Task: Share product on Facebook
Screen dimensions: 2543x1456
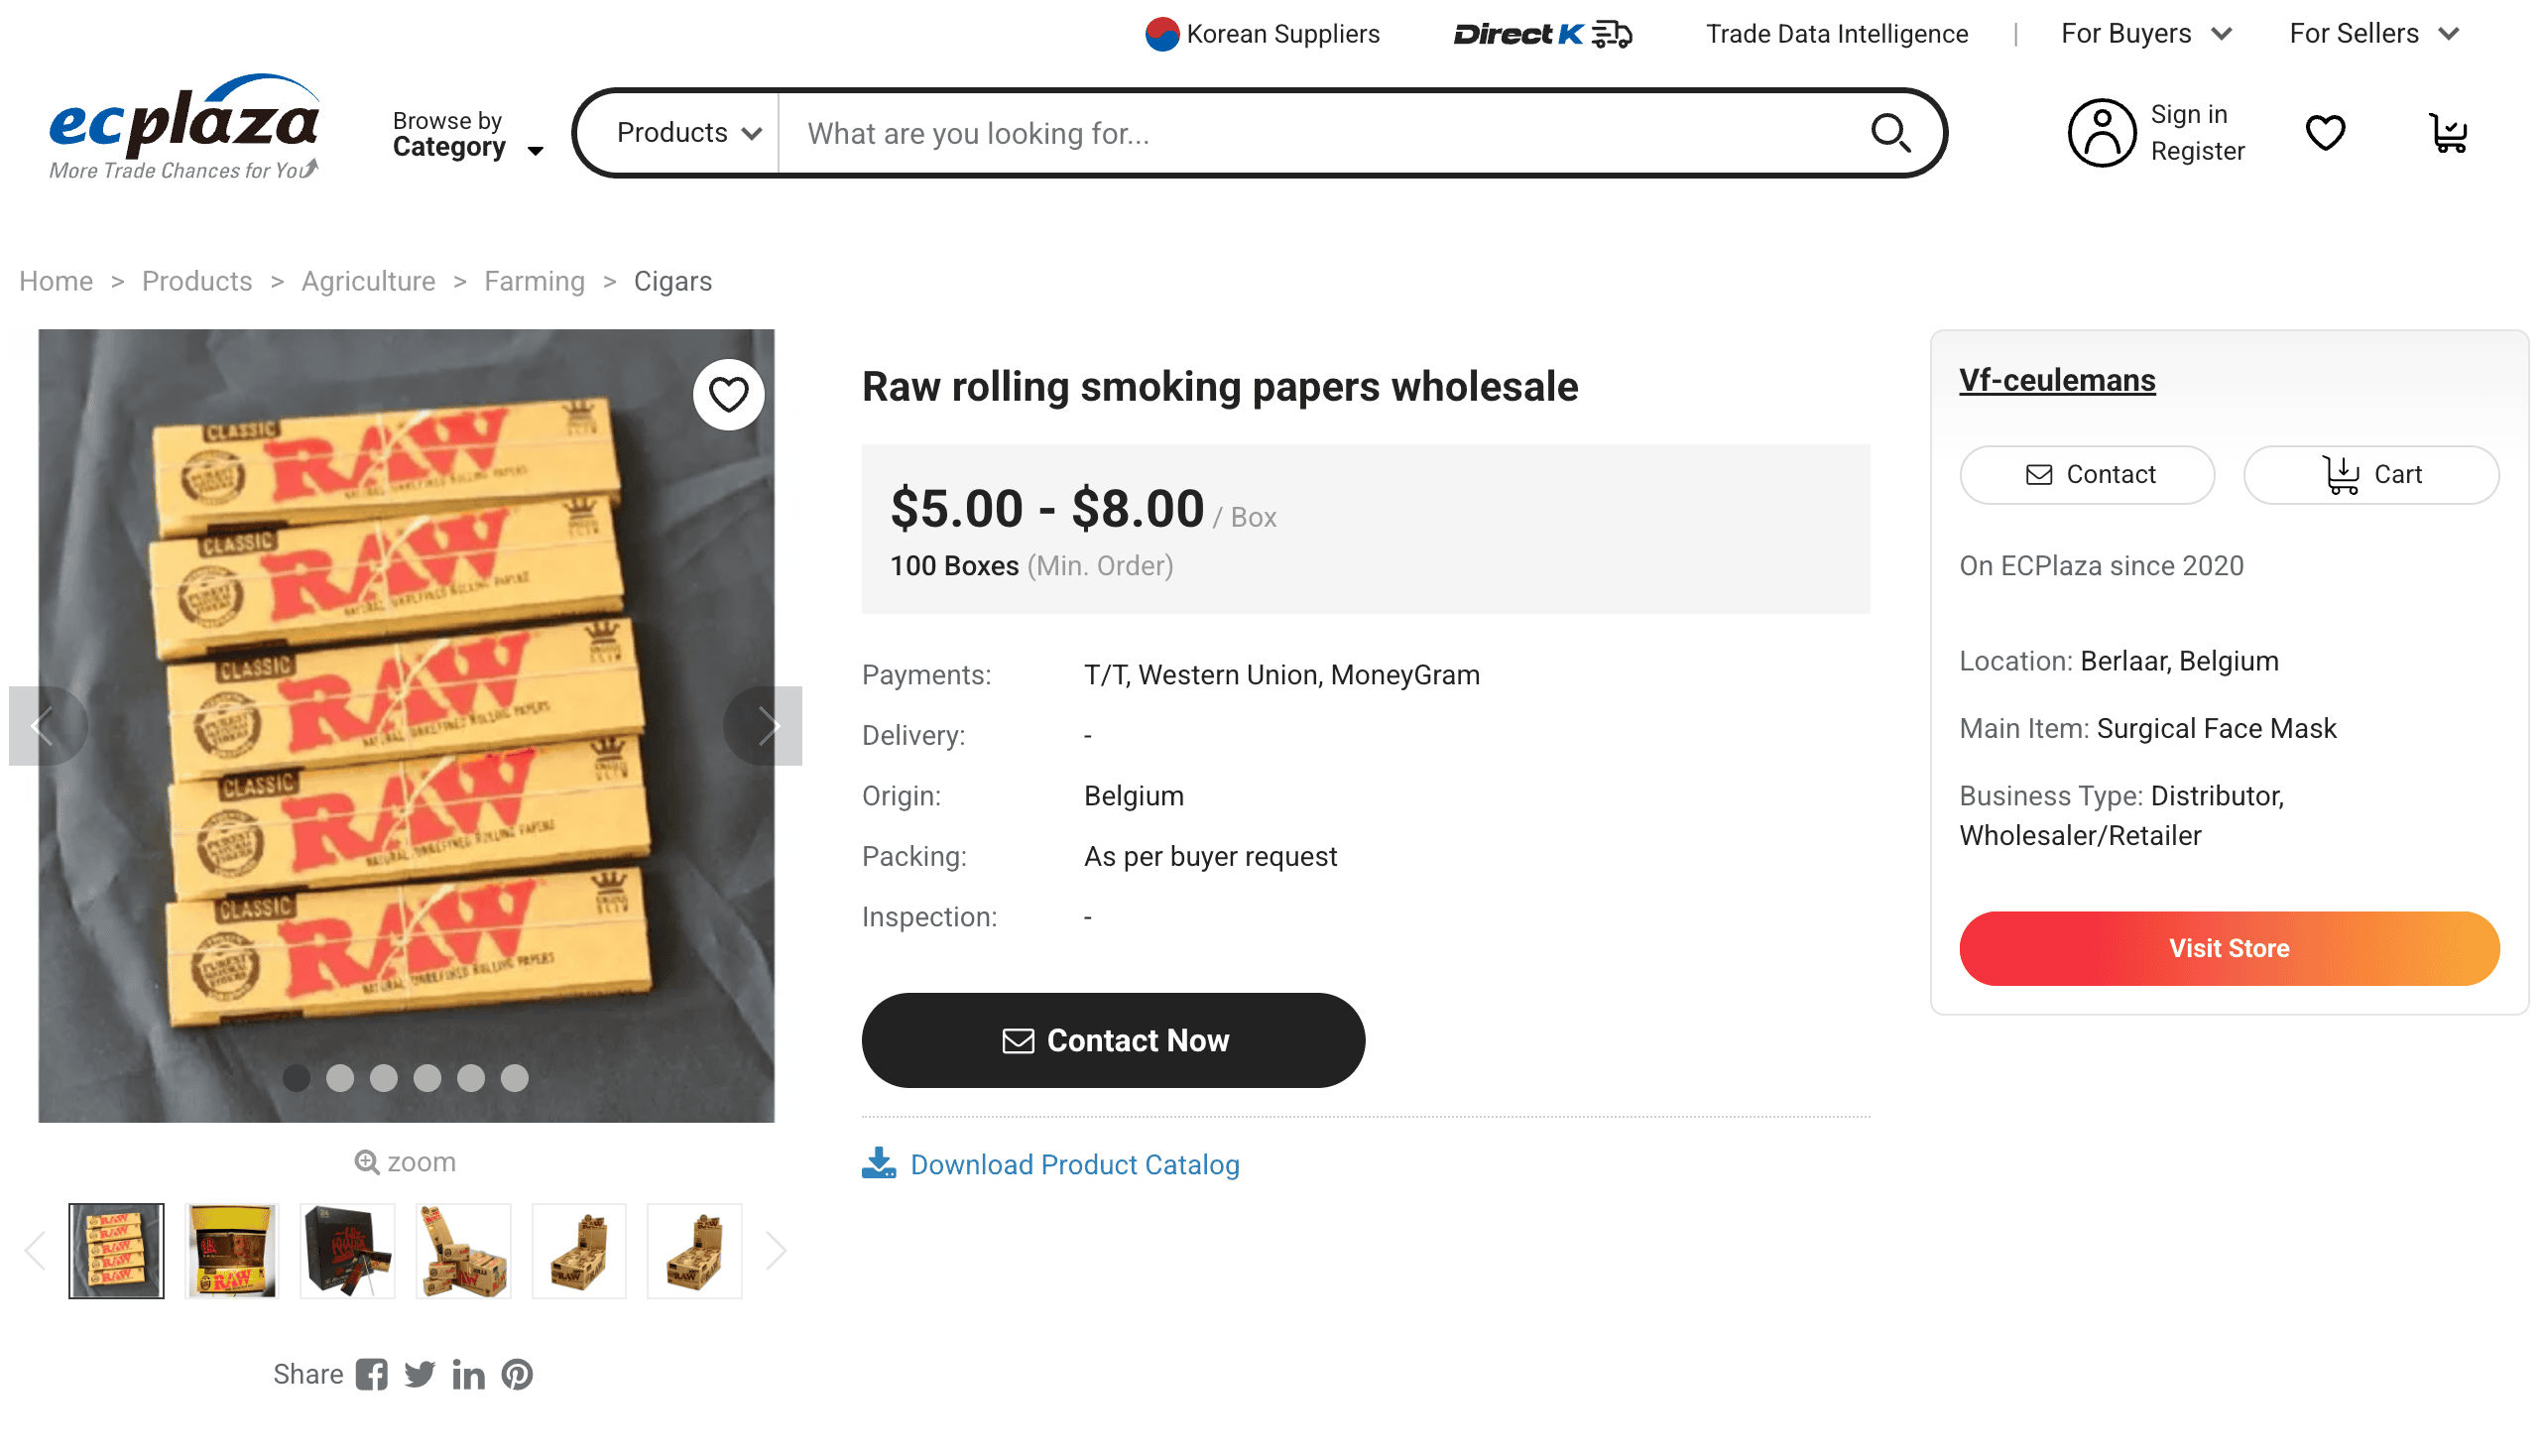Action: click(x=371, y=1374)
